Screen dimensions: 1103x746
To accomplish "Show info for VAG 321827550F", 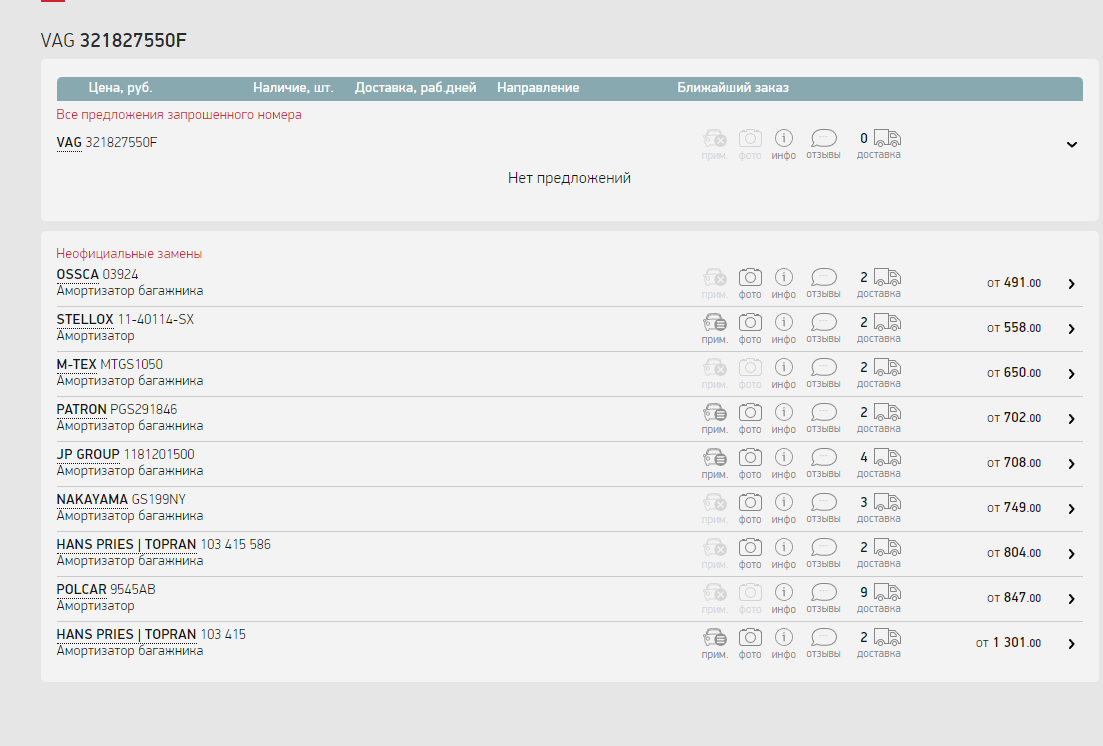I will click(x=784, y=144).
